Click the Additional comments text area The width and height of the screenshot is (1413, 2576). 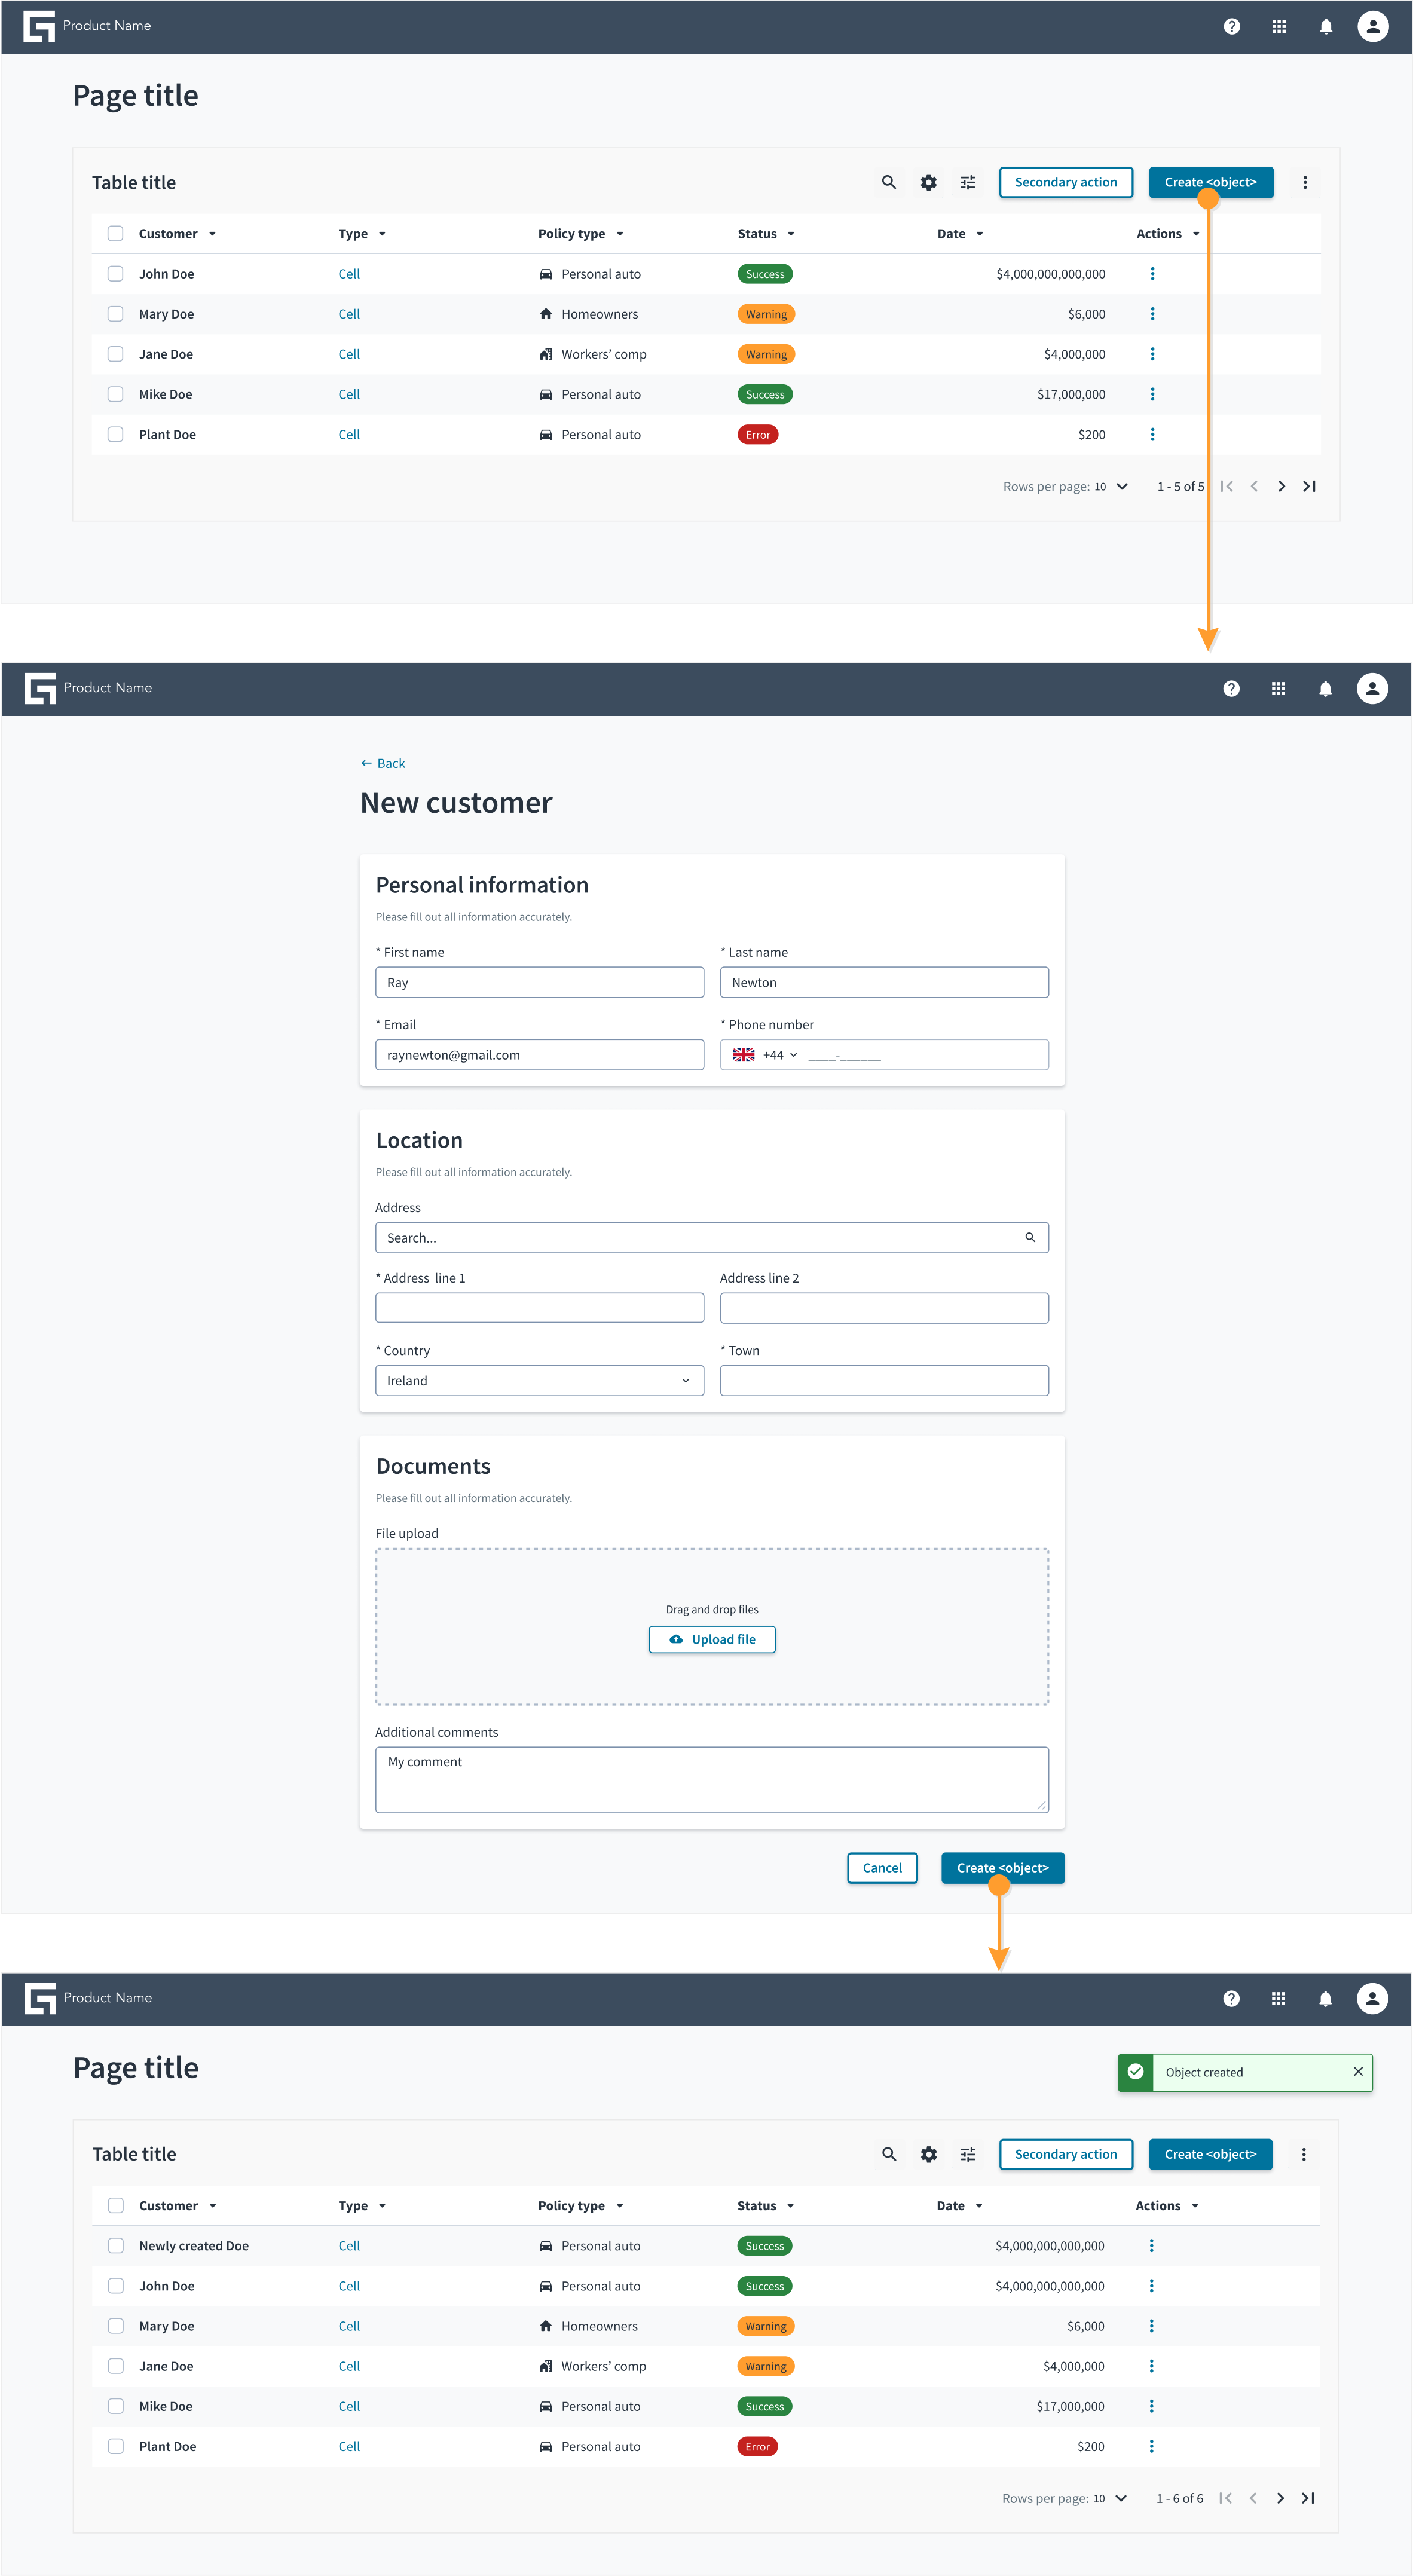(711, 1780)
